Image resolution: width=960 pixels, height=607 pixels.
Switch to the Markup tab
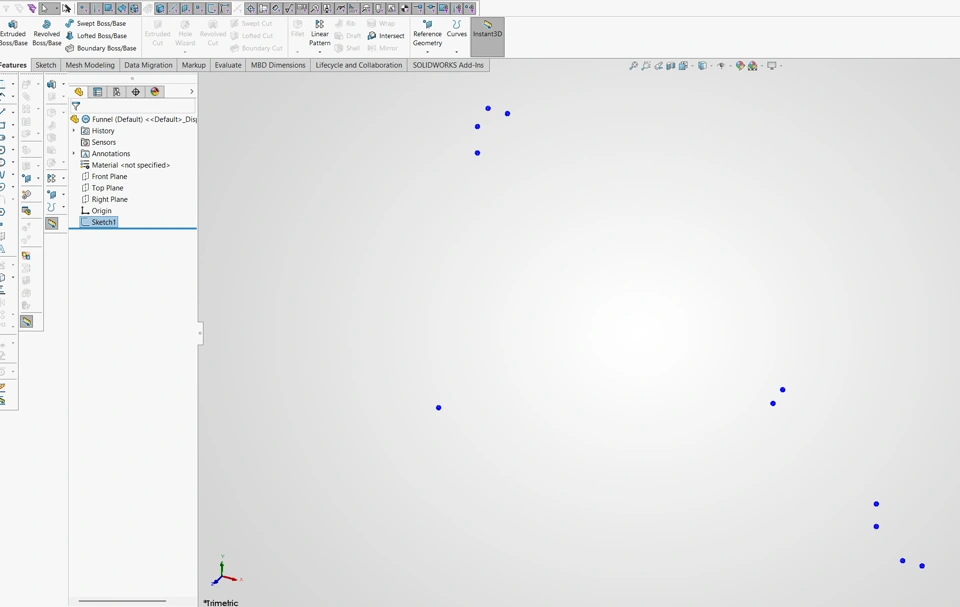click(193, 65)
